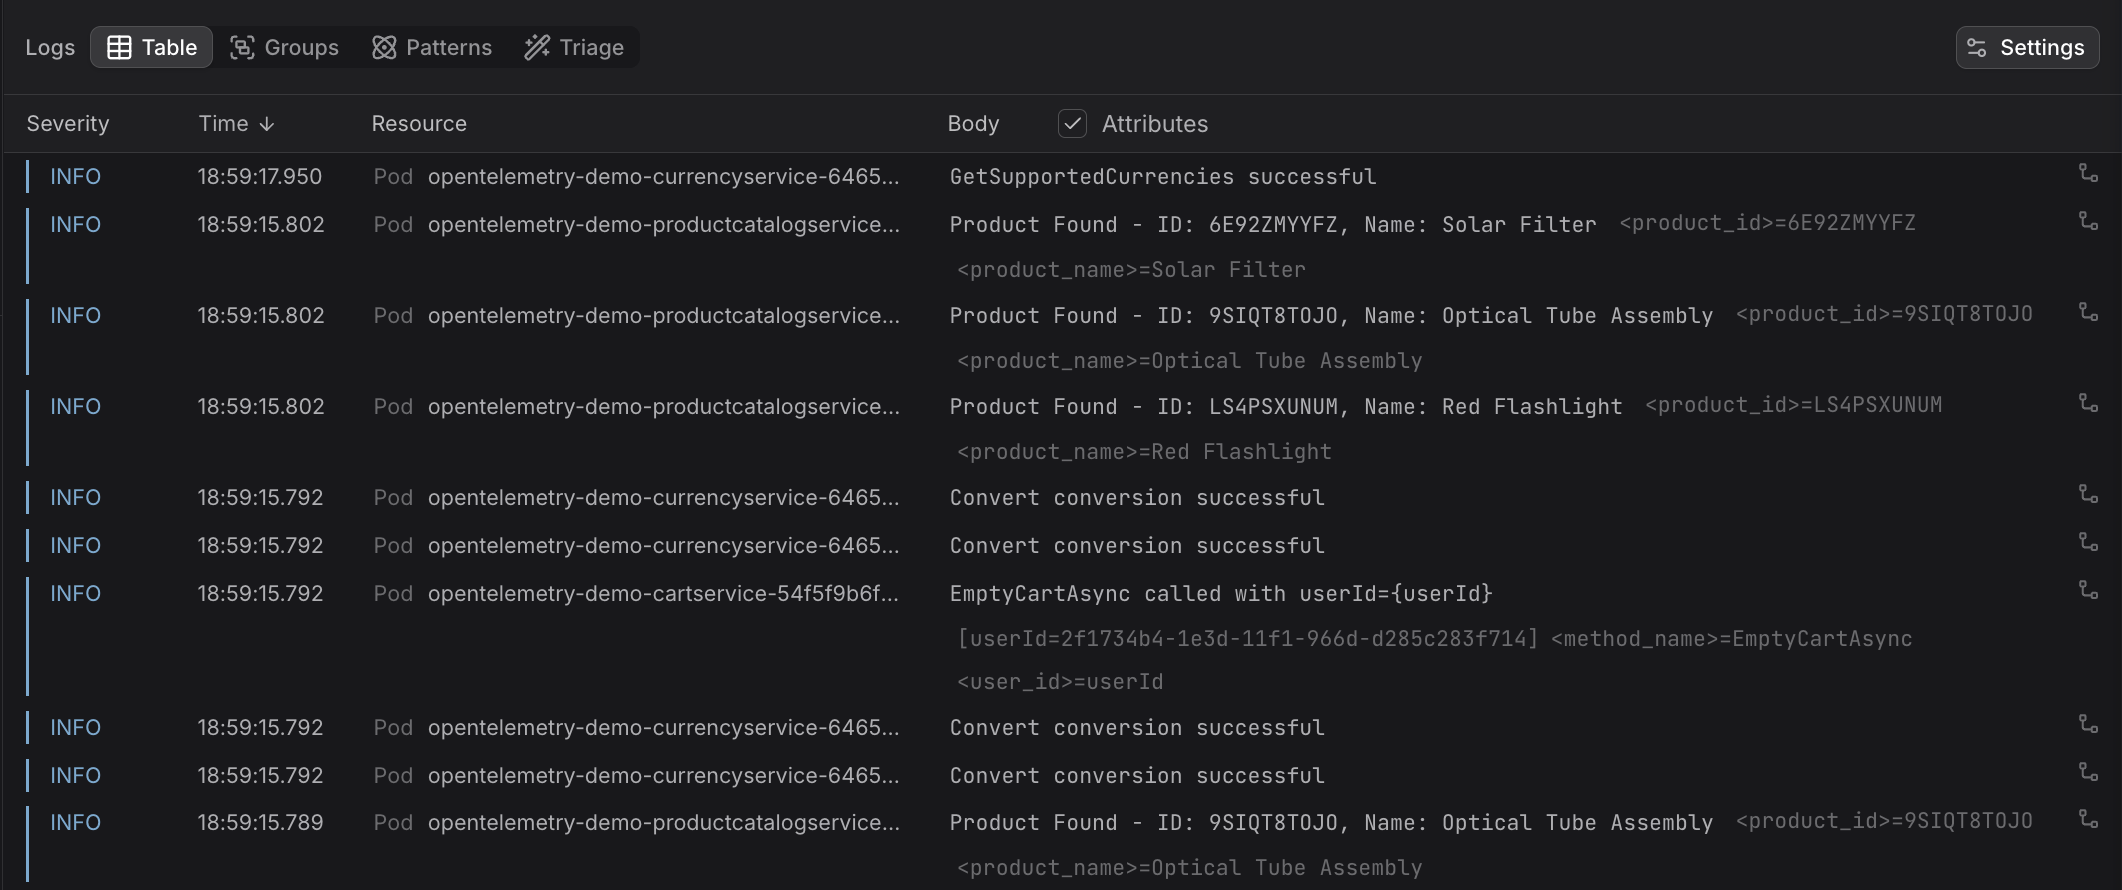Toggle attributes display off via Body header checkbox
Screen dimensions: 2122x890
[1071, 123]
